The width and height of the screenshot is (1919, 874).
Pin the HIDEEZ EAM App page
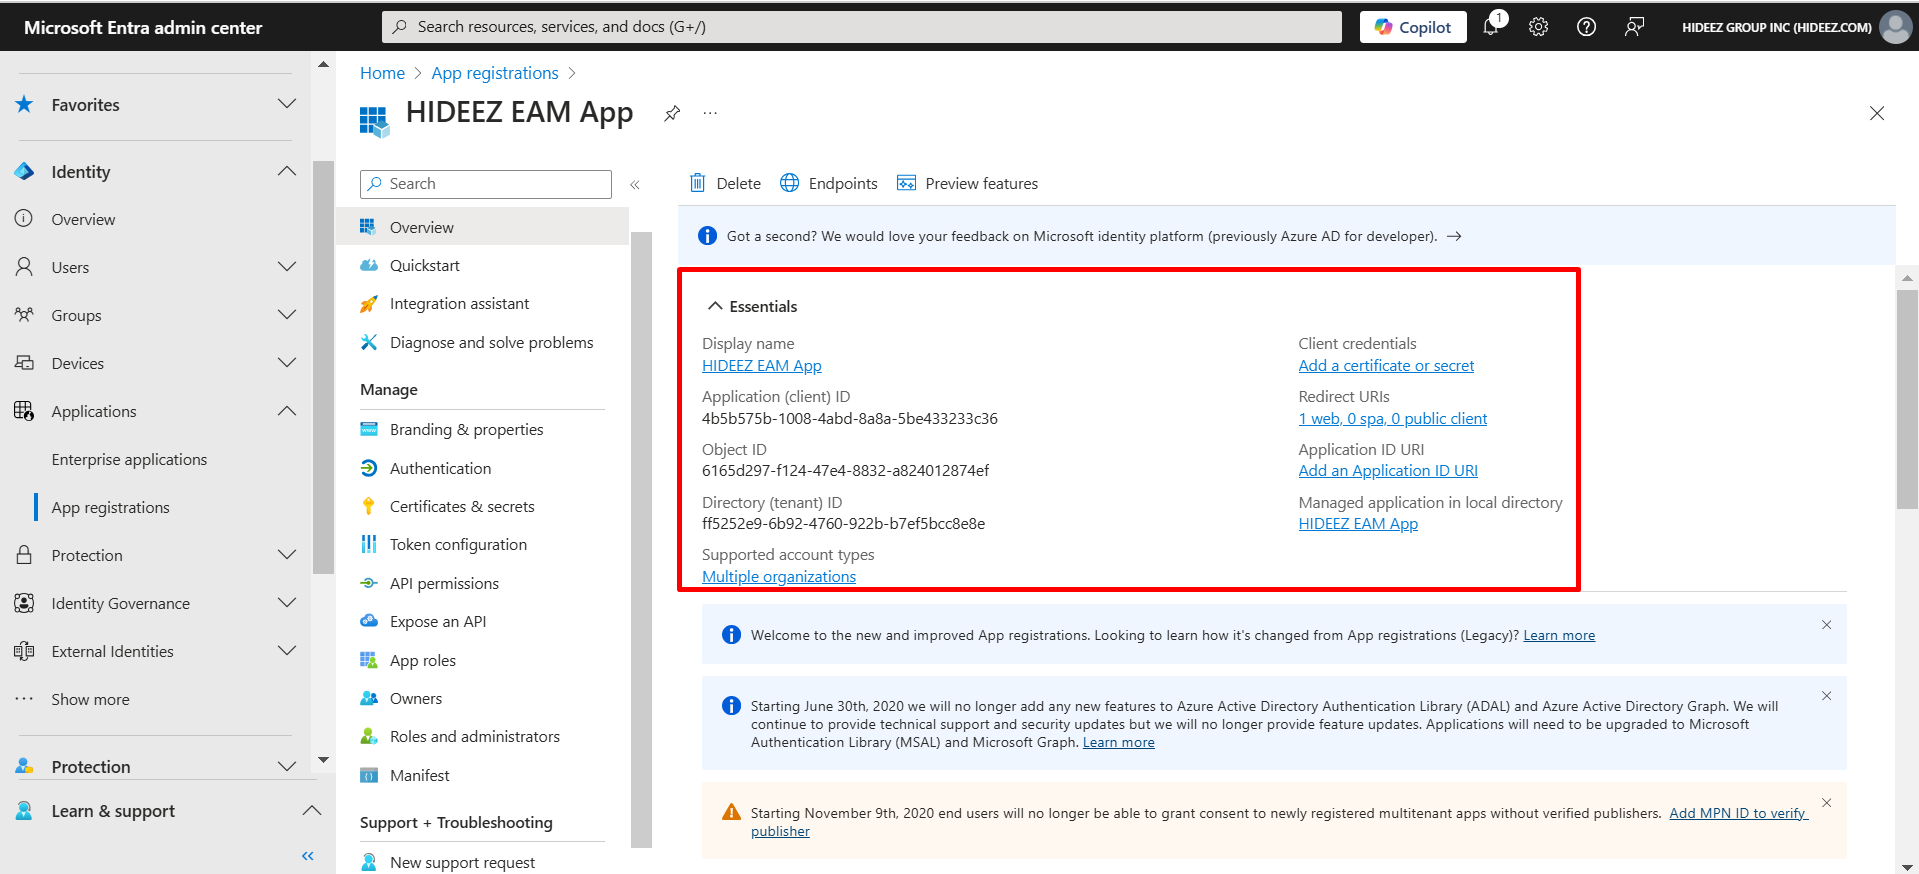point(672,114)
